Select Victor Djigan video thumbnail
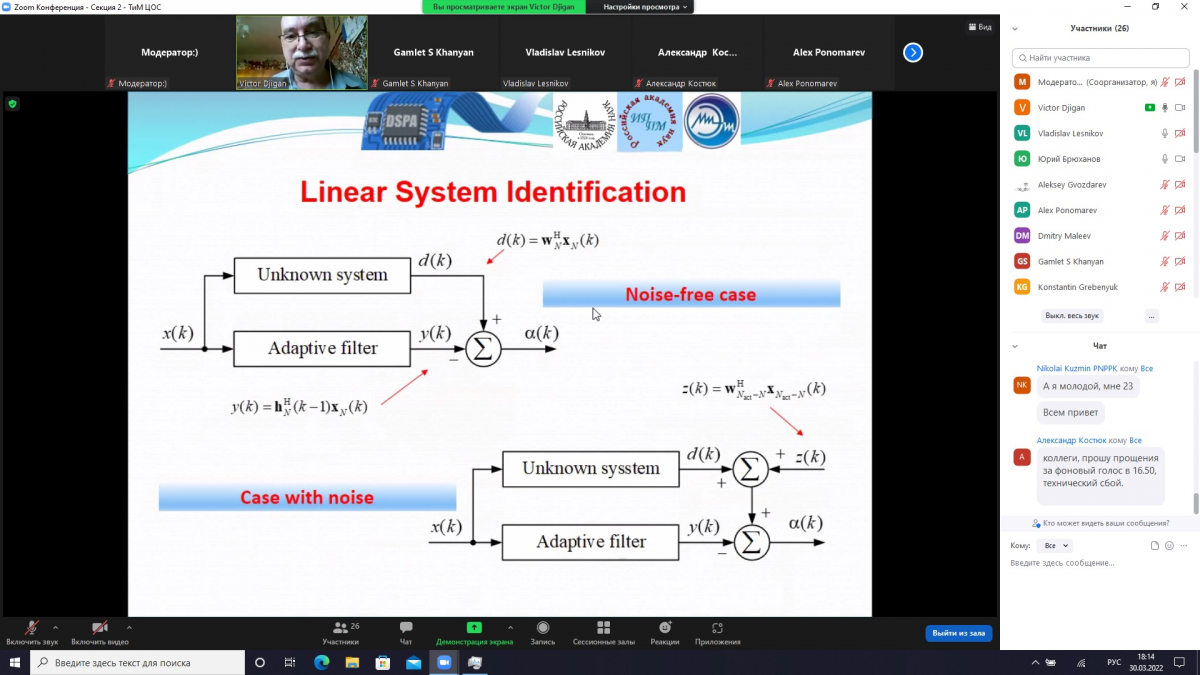The height and width of the screenshot is (675, 1200). [x=301, y=53]
